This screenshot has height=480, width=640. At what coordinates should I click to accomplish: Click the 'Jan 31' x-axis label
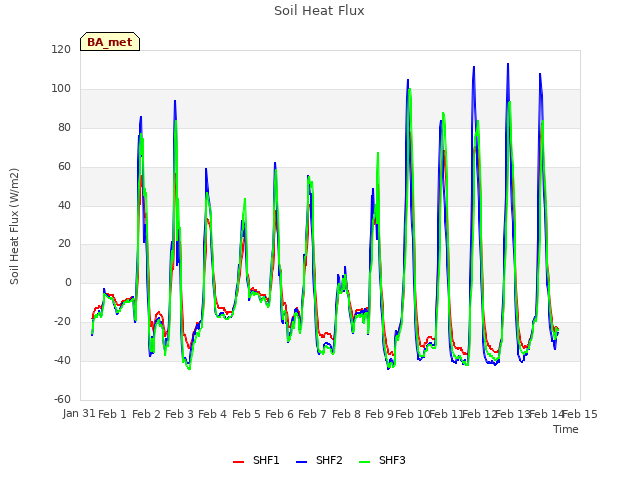point(79,414)
